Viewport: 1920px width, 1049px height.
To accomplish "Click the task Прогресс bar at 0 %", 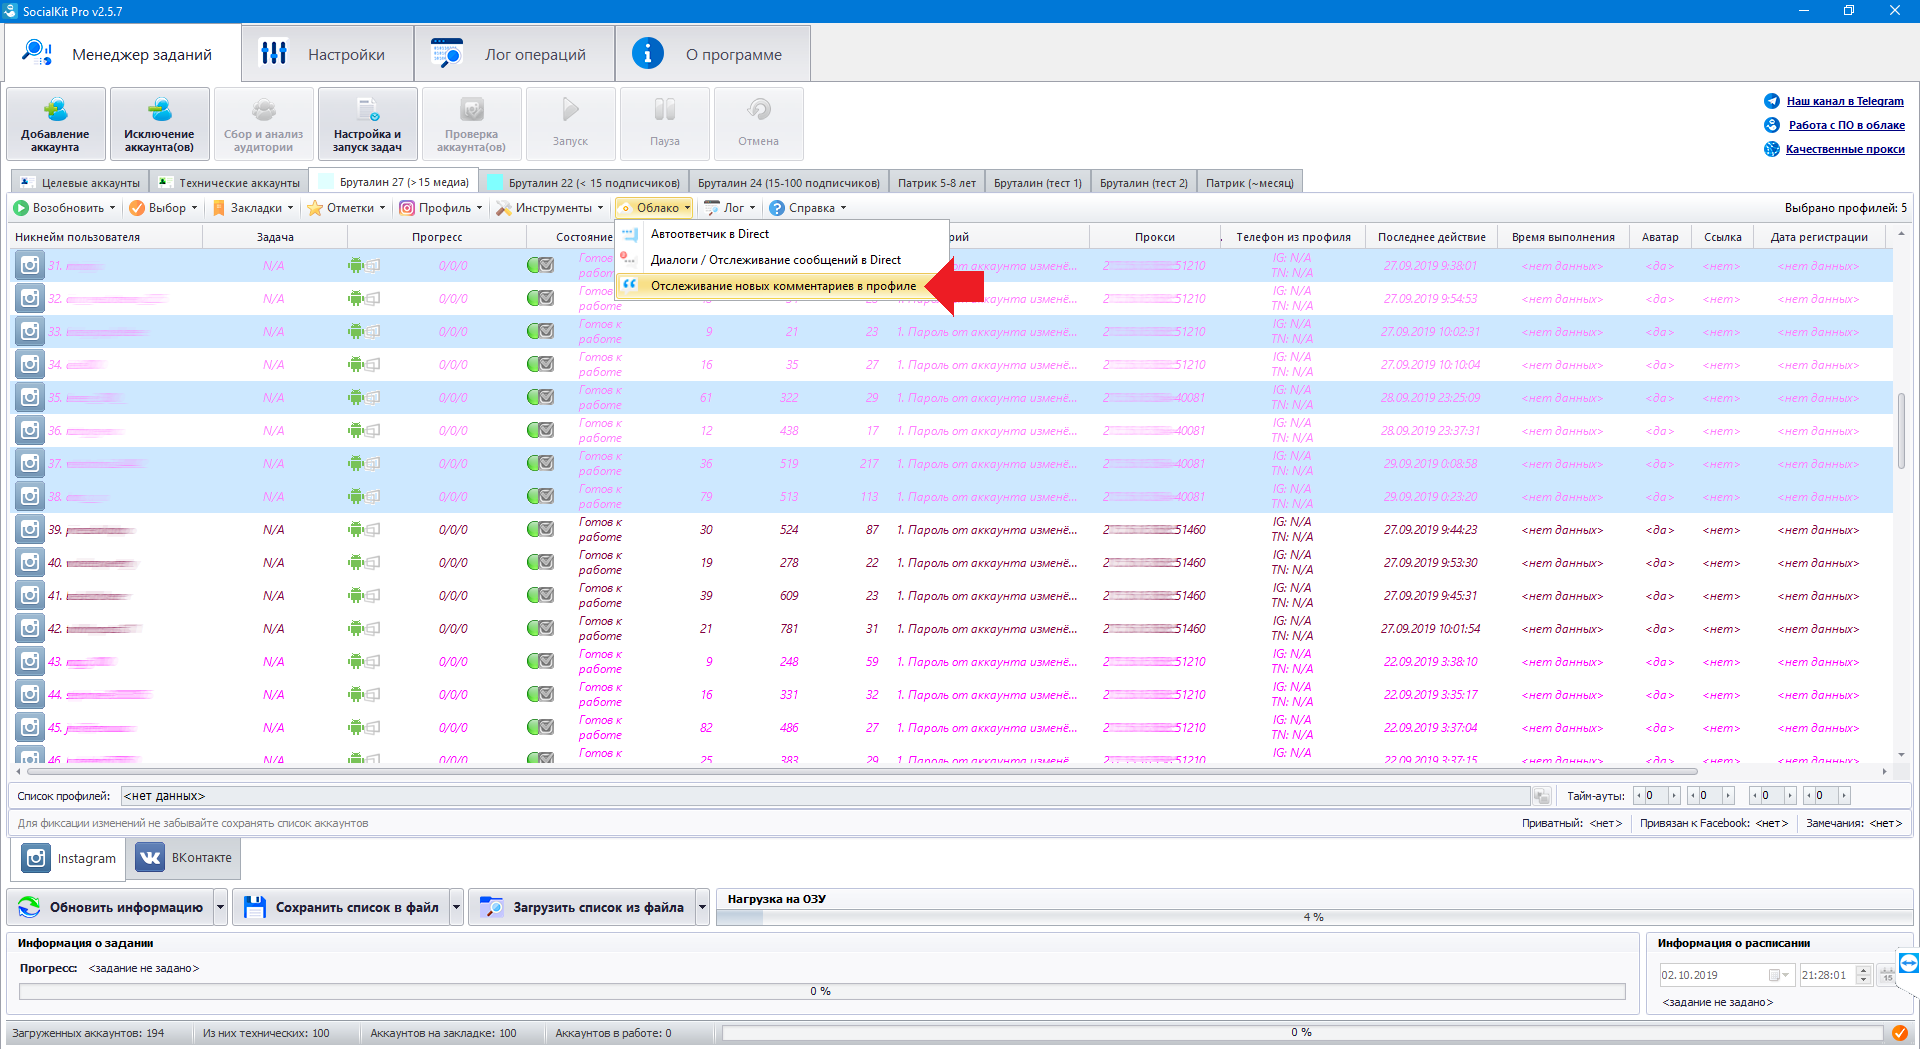I will pyautogui.click(x=821, y=991).
